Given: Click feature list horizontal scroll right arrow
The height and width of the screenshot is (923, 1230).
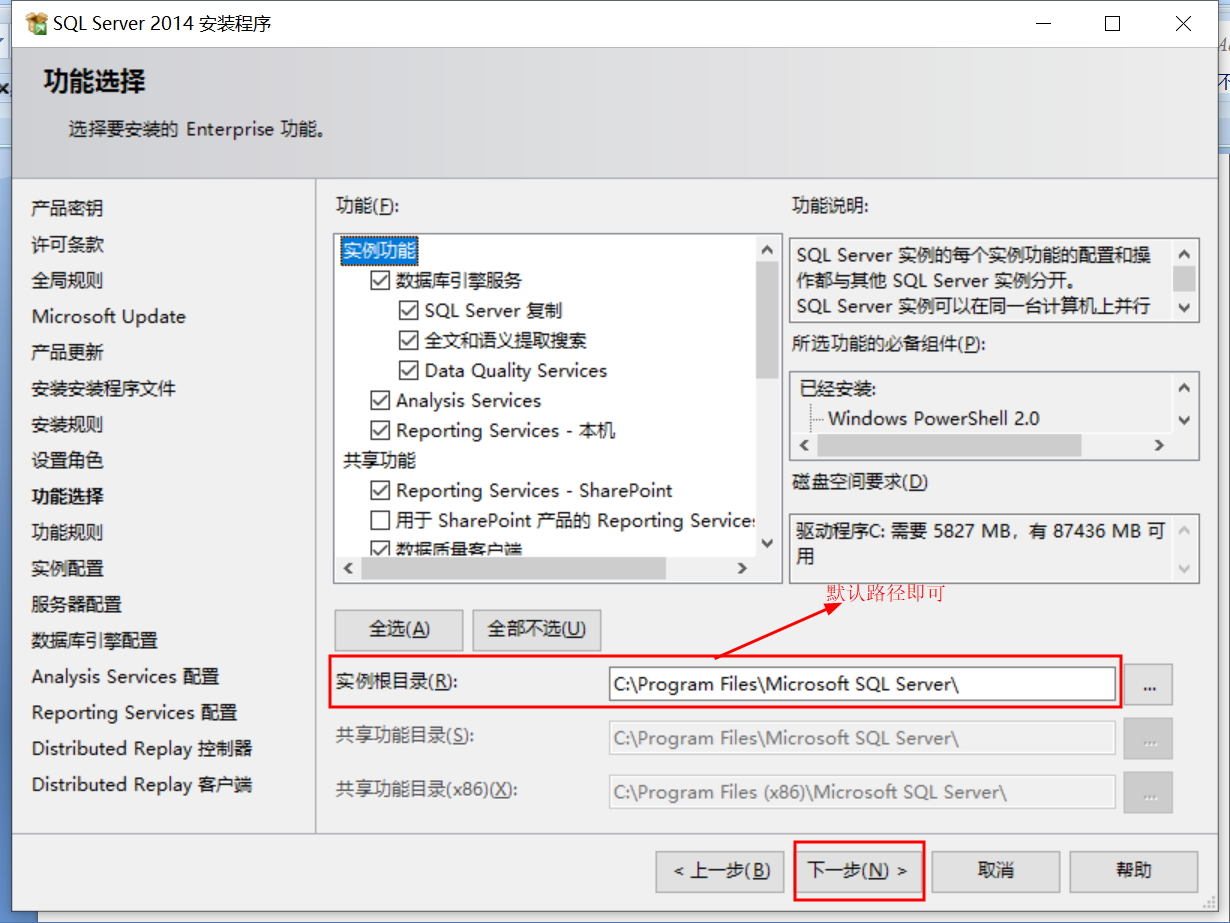Looking at the screenshot, I should pyautogui.click(x=742, y=568).
